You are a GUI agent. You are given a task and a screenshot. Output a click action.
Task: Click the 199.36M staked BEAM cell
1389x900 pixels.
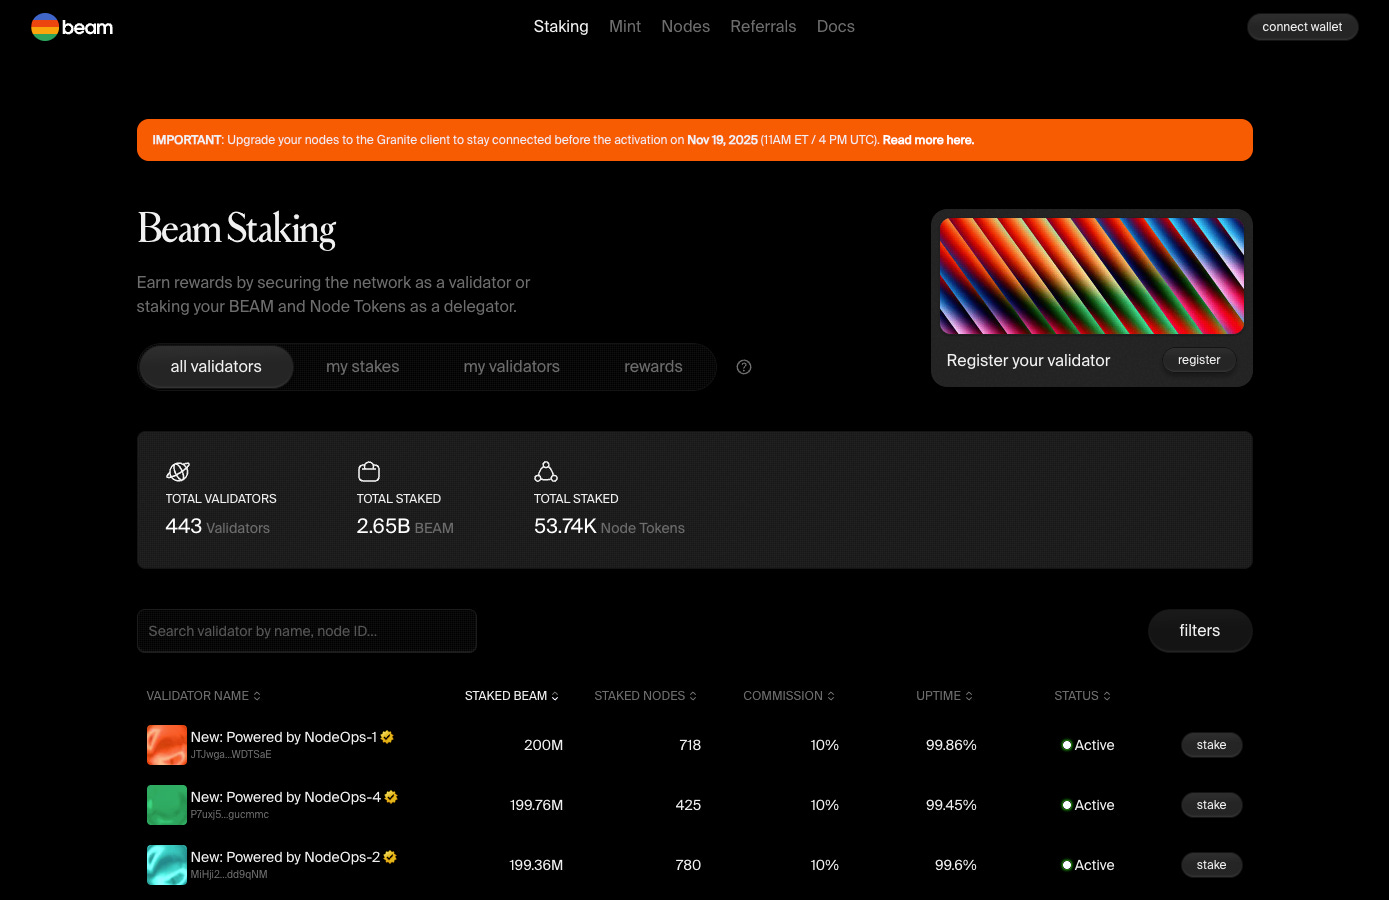coord(536,865)
